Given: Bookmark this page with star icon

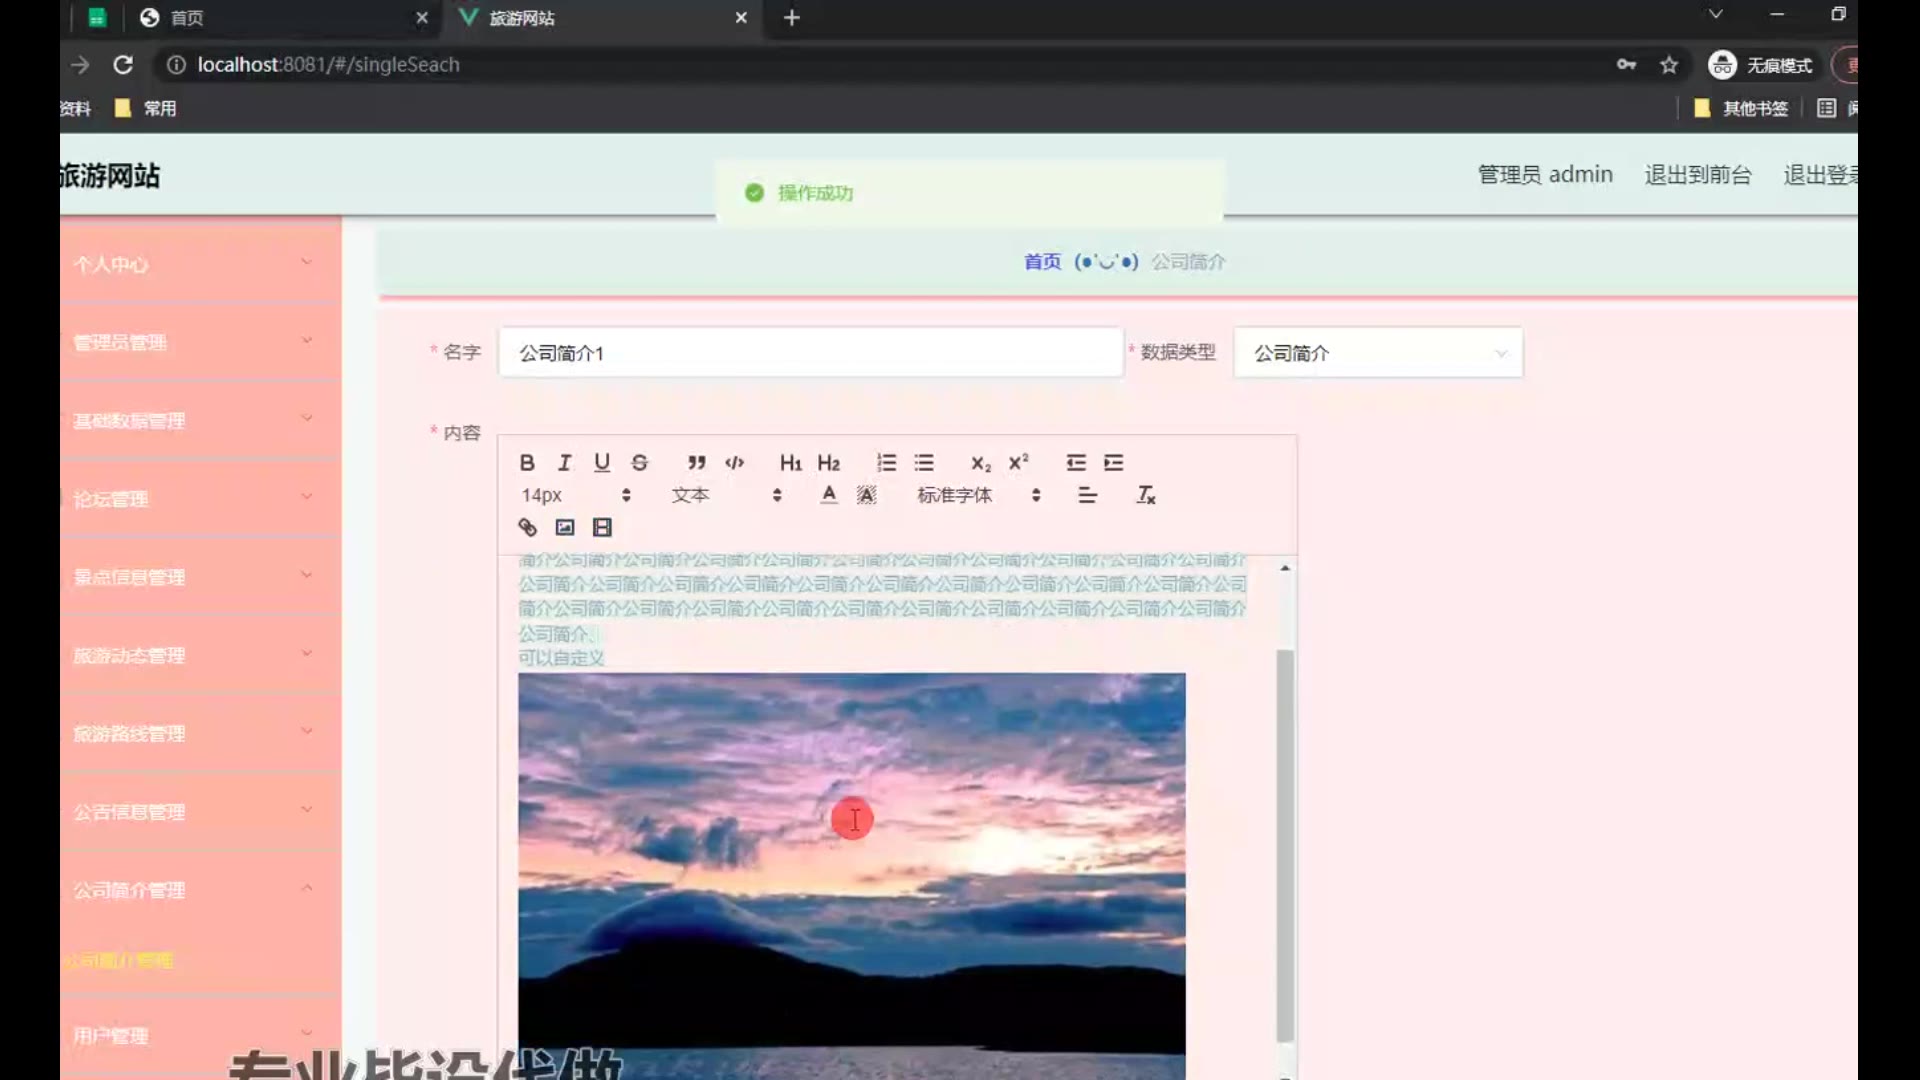Looking at the screenshot, I should (1669, 65).
